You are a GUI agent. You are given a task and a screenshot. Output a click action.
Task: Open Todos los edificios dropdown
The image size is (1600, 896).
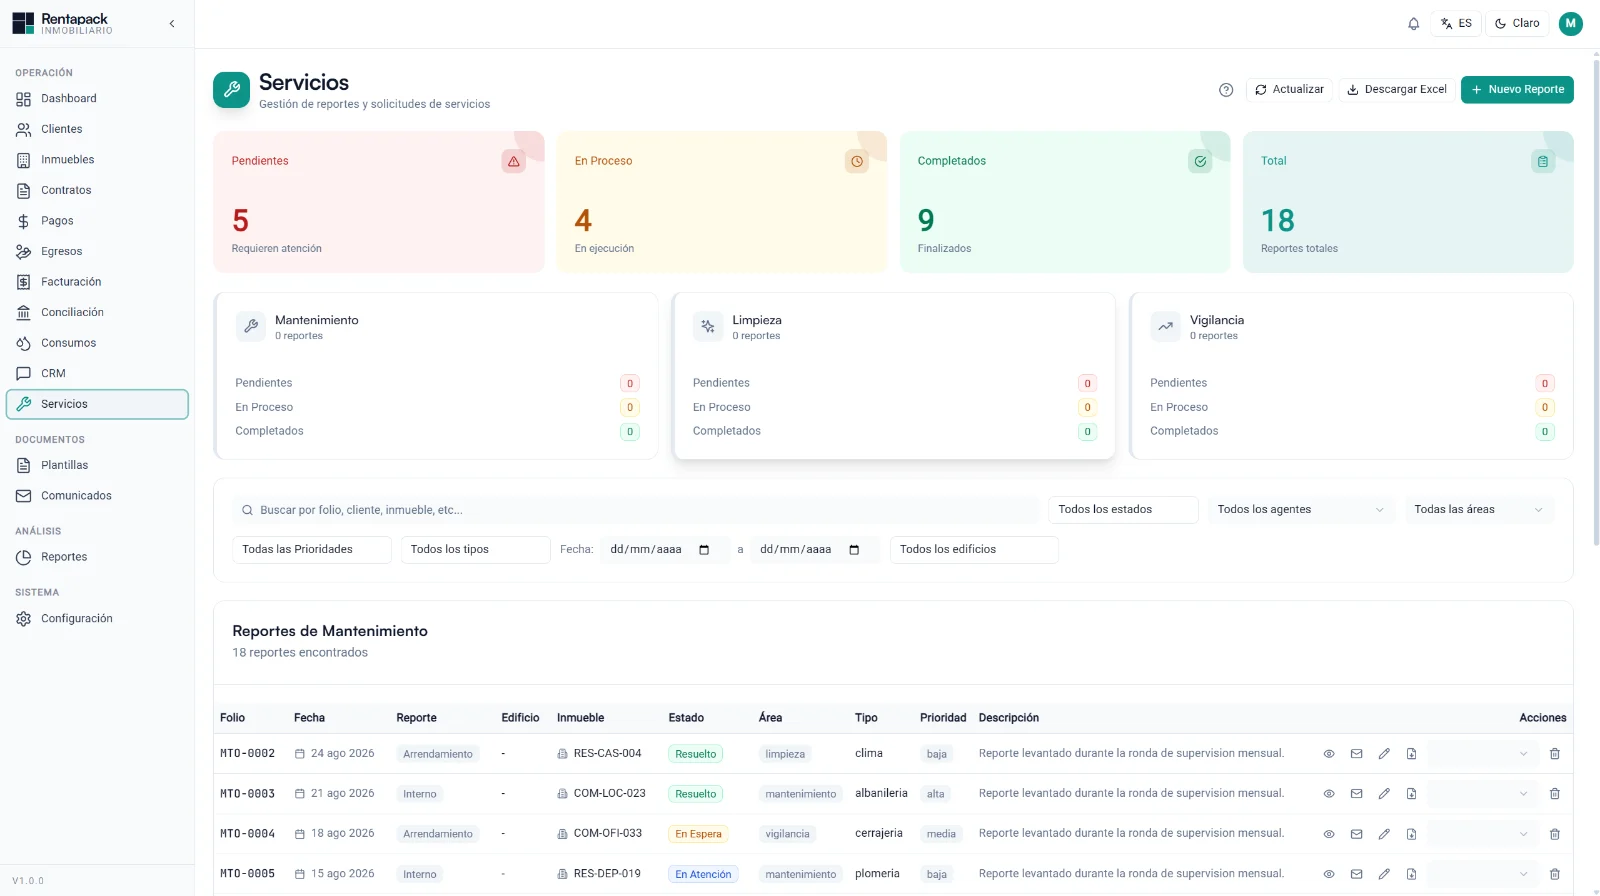click(974, 550)
